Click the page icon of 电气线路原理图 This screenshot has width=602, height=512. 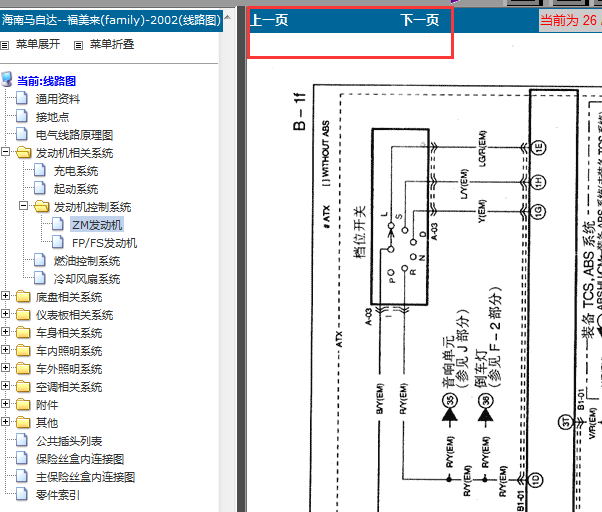22,134
